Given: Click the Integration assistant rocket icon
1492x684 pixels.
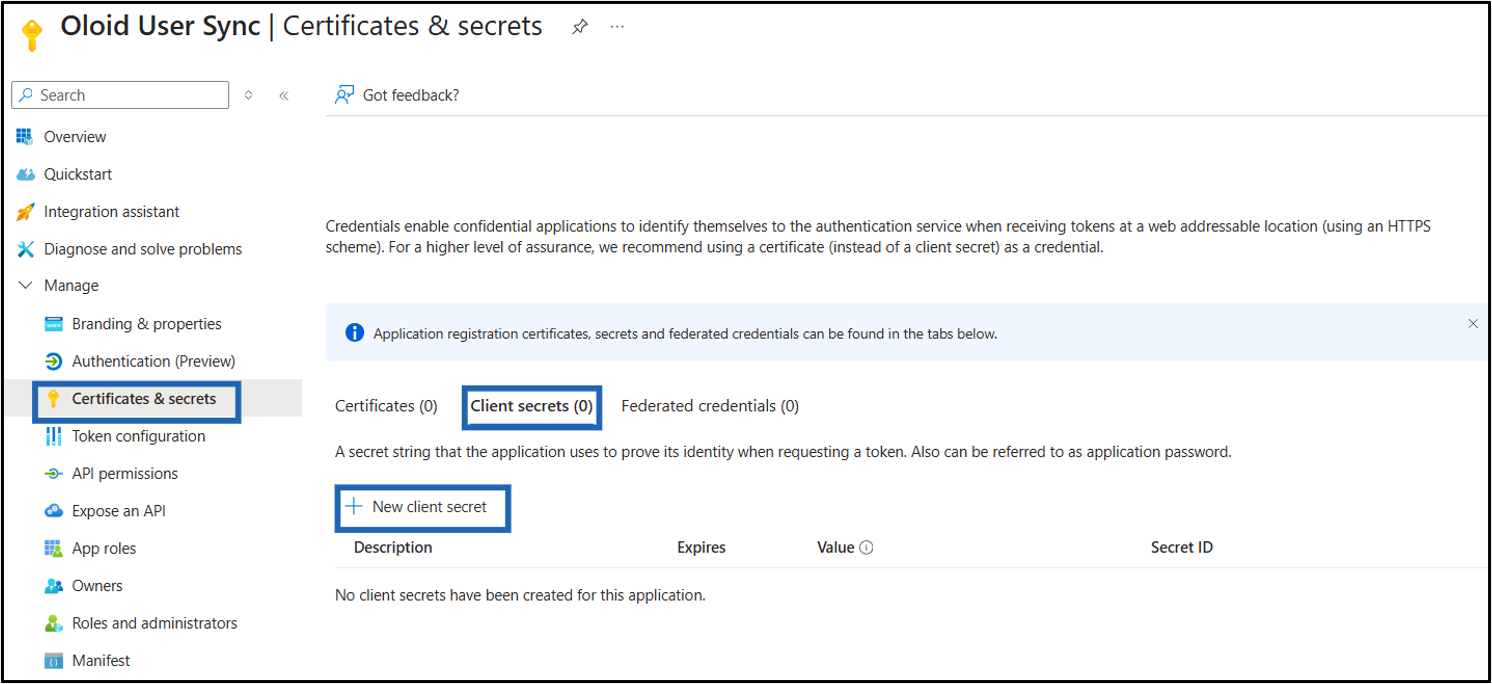Looking at the screenshot, I should [x=25, y=212].
